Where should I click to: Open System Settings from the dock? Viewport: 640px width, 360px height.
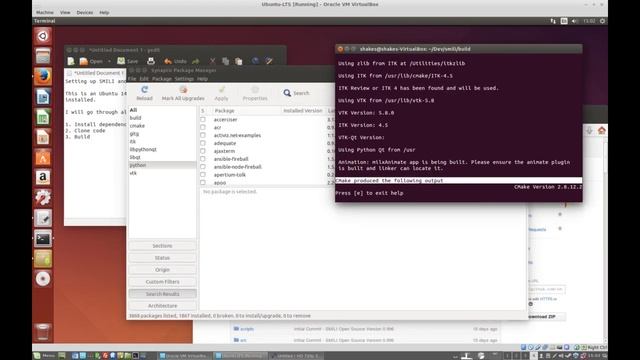click(43, 198)
